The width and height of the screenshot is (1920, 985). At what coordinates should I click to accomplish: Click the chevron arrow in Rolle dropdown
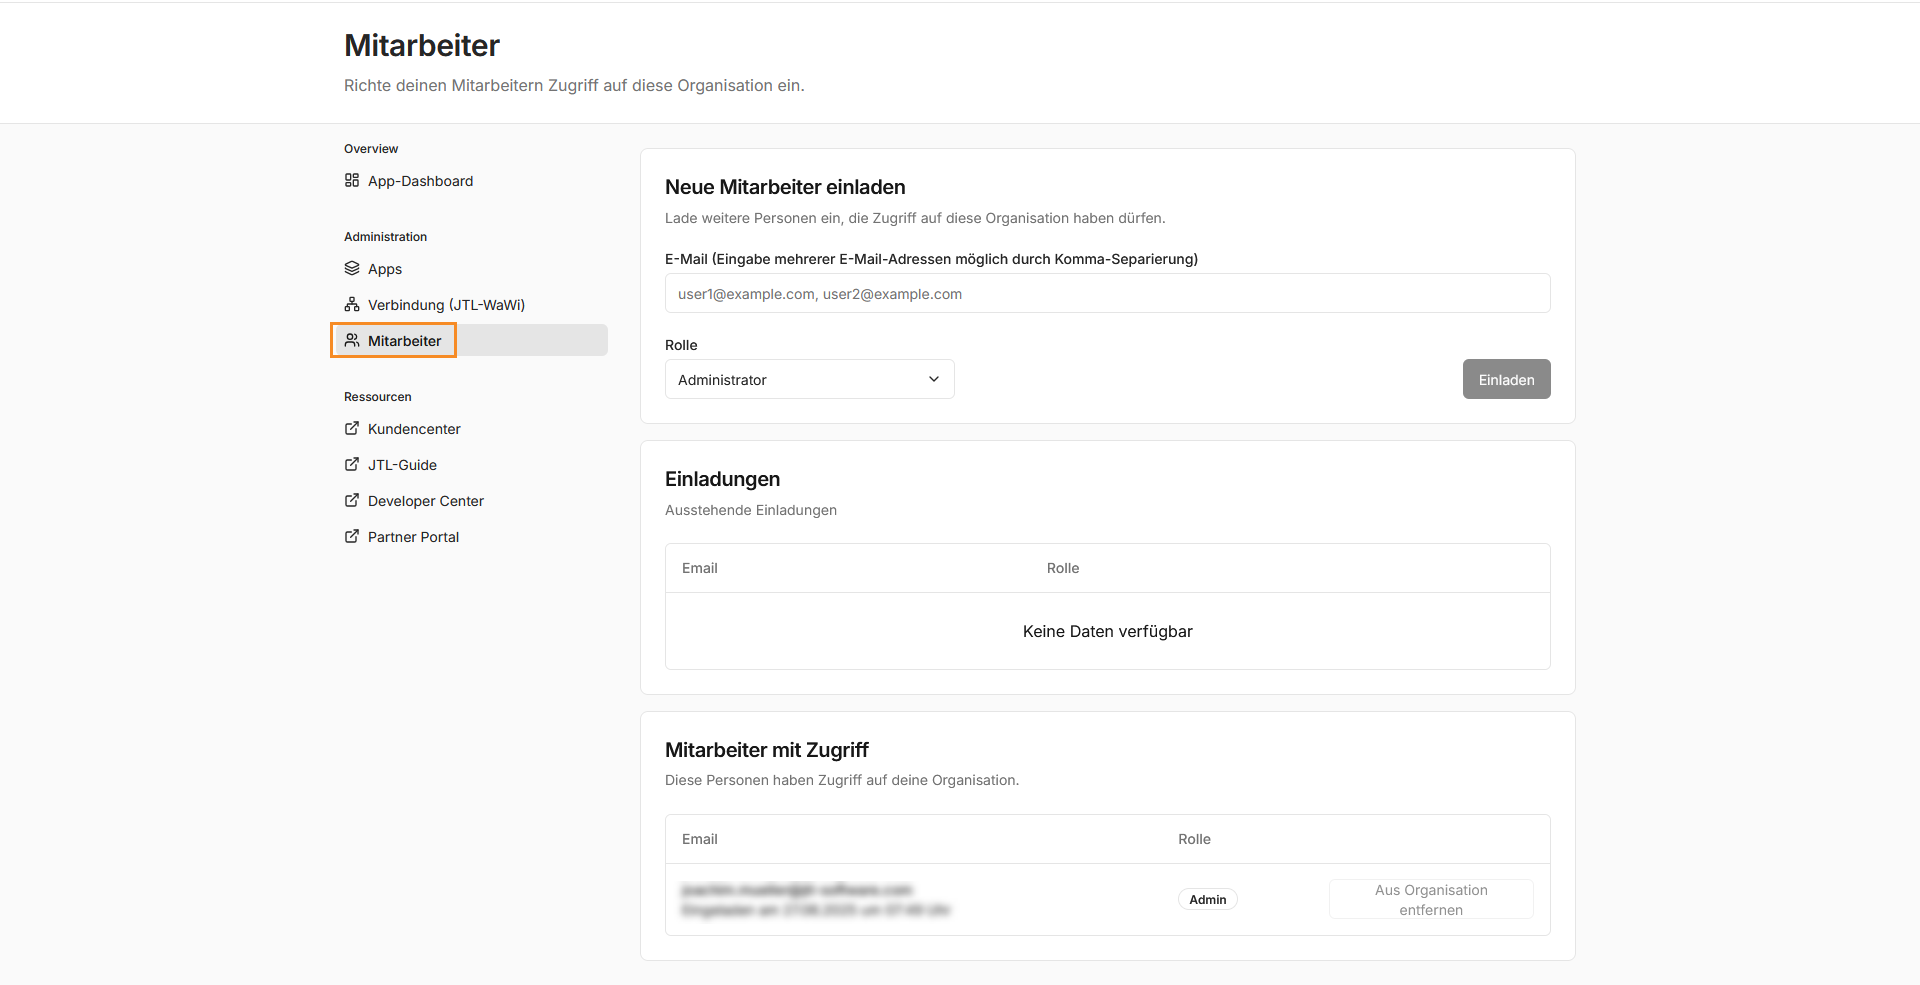point(934,380)
